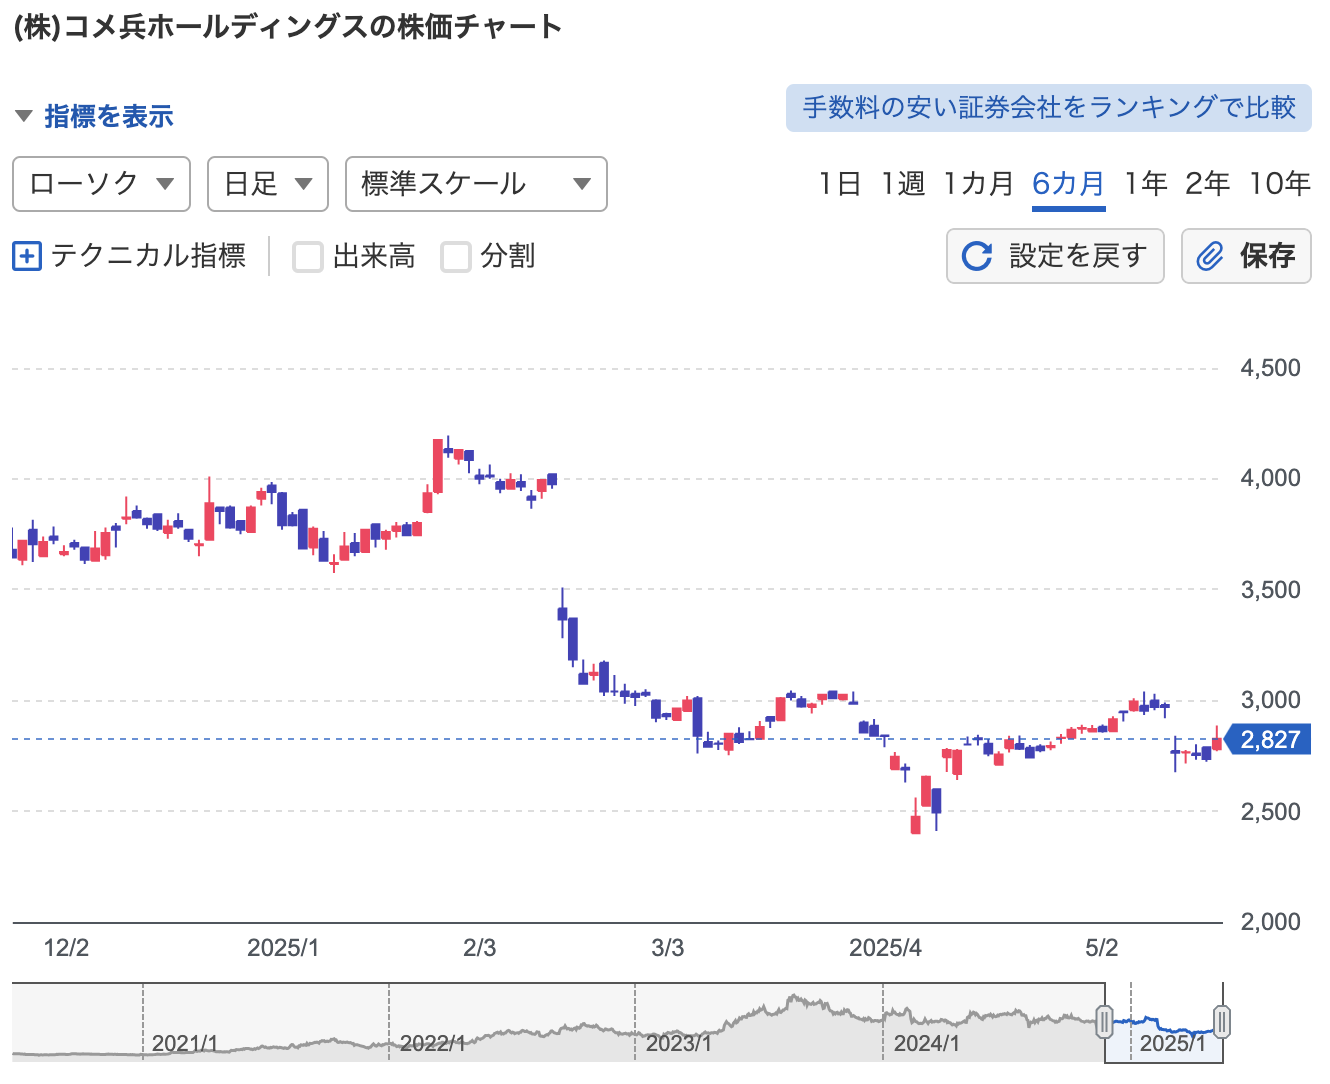Open the 指標を表示 link

pyautogui.click(x=109, y=116)
